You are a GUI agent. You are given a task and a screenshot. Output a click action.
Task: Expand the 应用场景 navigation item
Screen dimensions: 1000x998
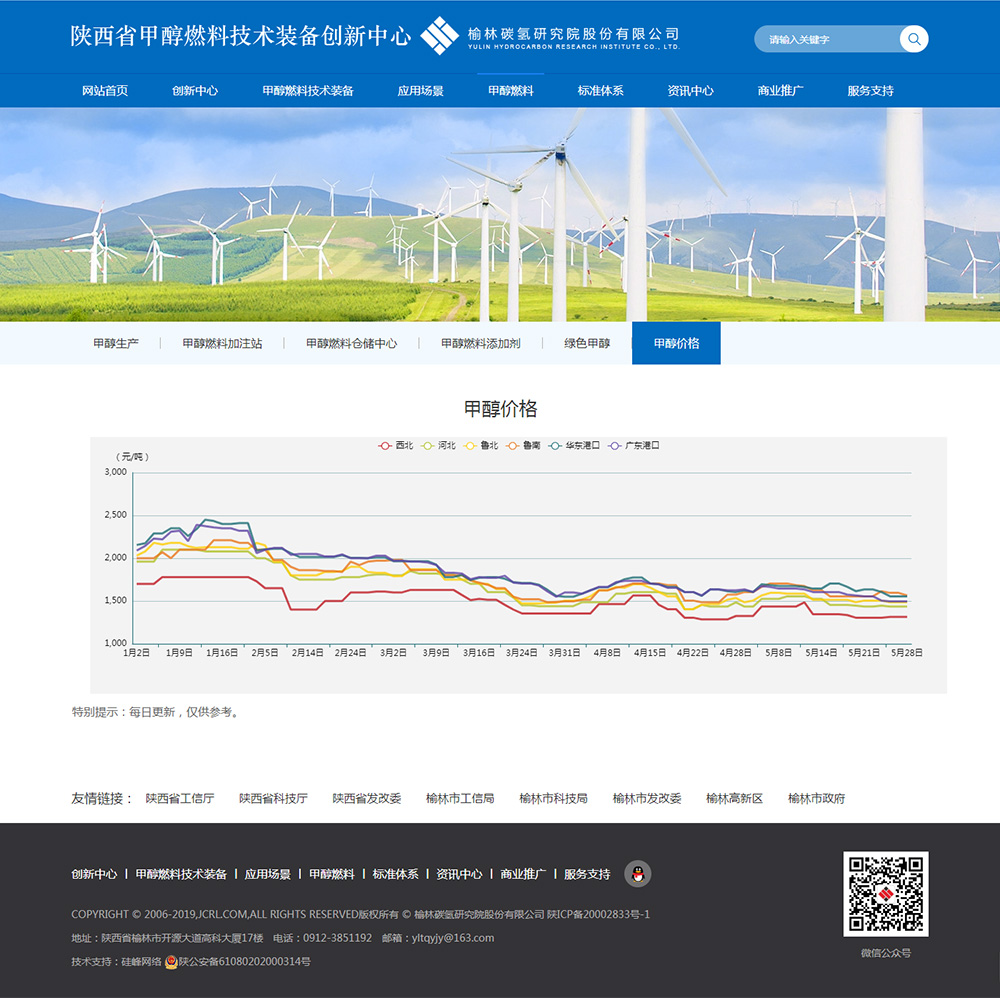tap(420, 91)
